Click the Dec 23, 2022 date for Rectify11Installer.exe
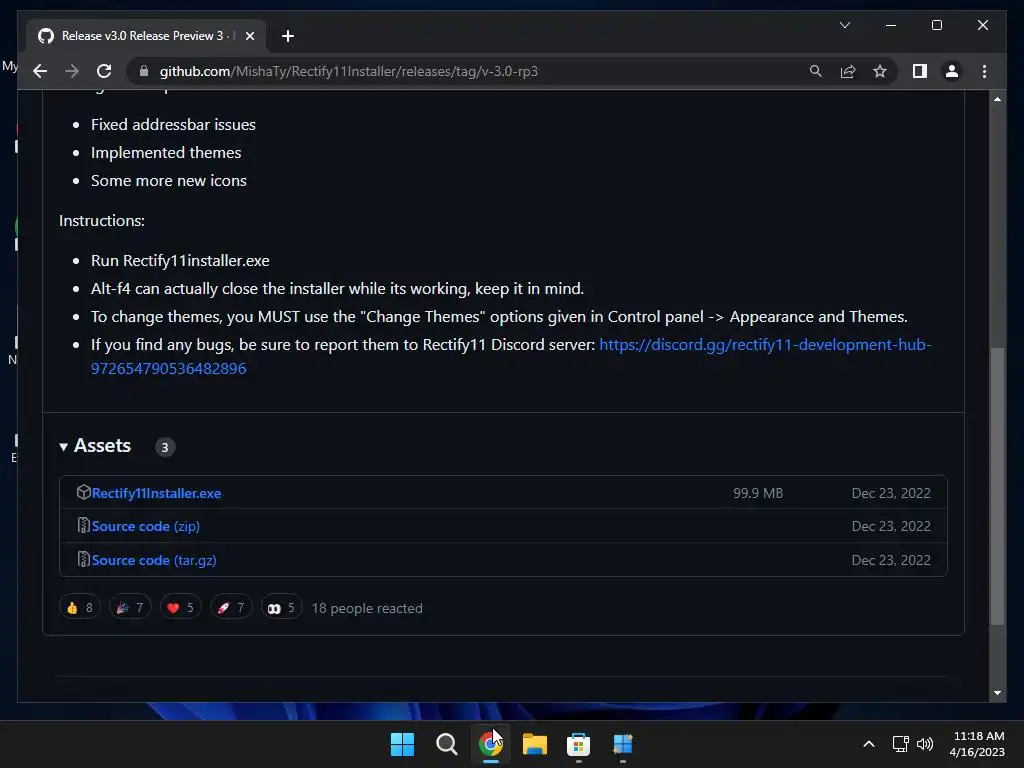 pos(891,493)
